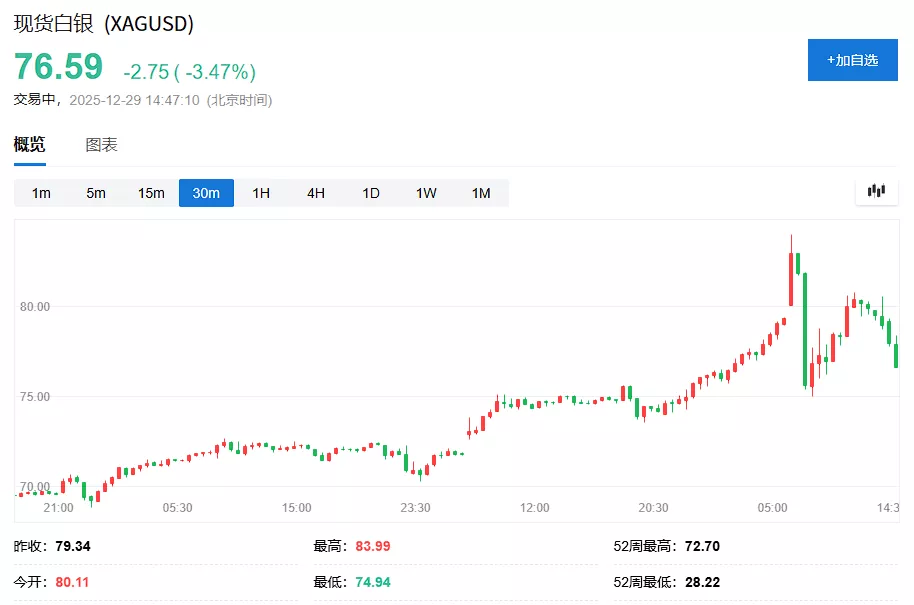Select the active 30m timeframe
The image size is (914, 605).
(x=206, y=193)
